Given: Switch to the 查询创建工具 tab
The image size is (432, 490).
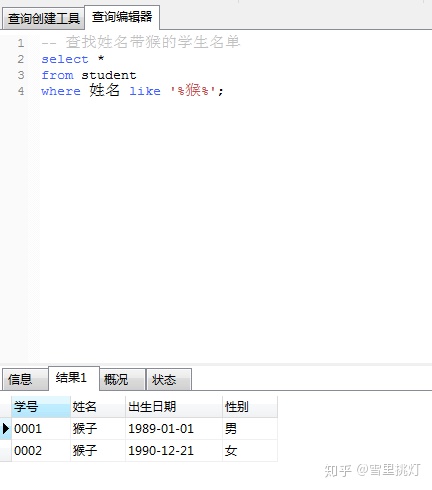Looking at the screenshot, I should [x=43, y=19].
